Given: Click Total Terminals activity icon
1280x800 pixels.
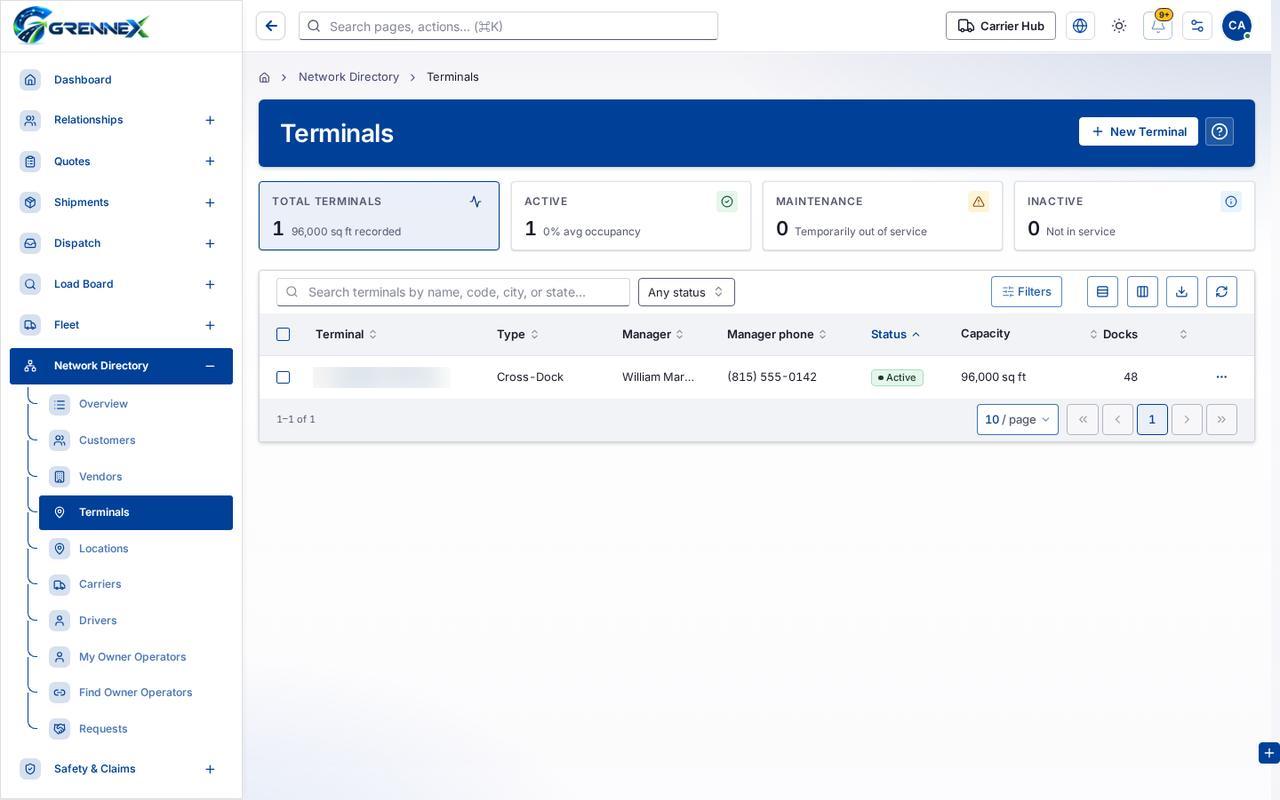Looking at the screenshot, I should [x=475, y=201].
